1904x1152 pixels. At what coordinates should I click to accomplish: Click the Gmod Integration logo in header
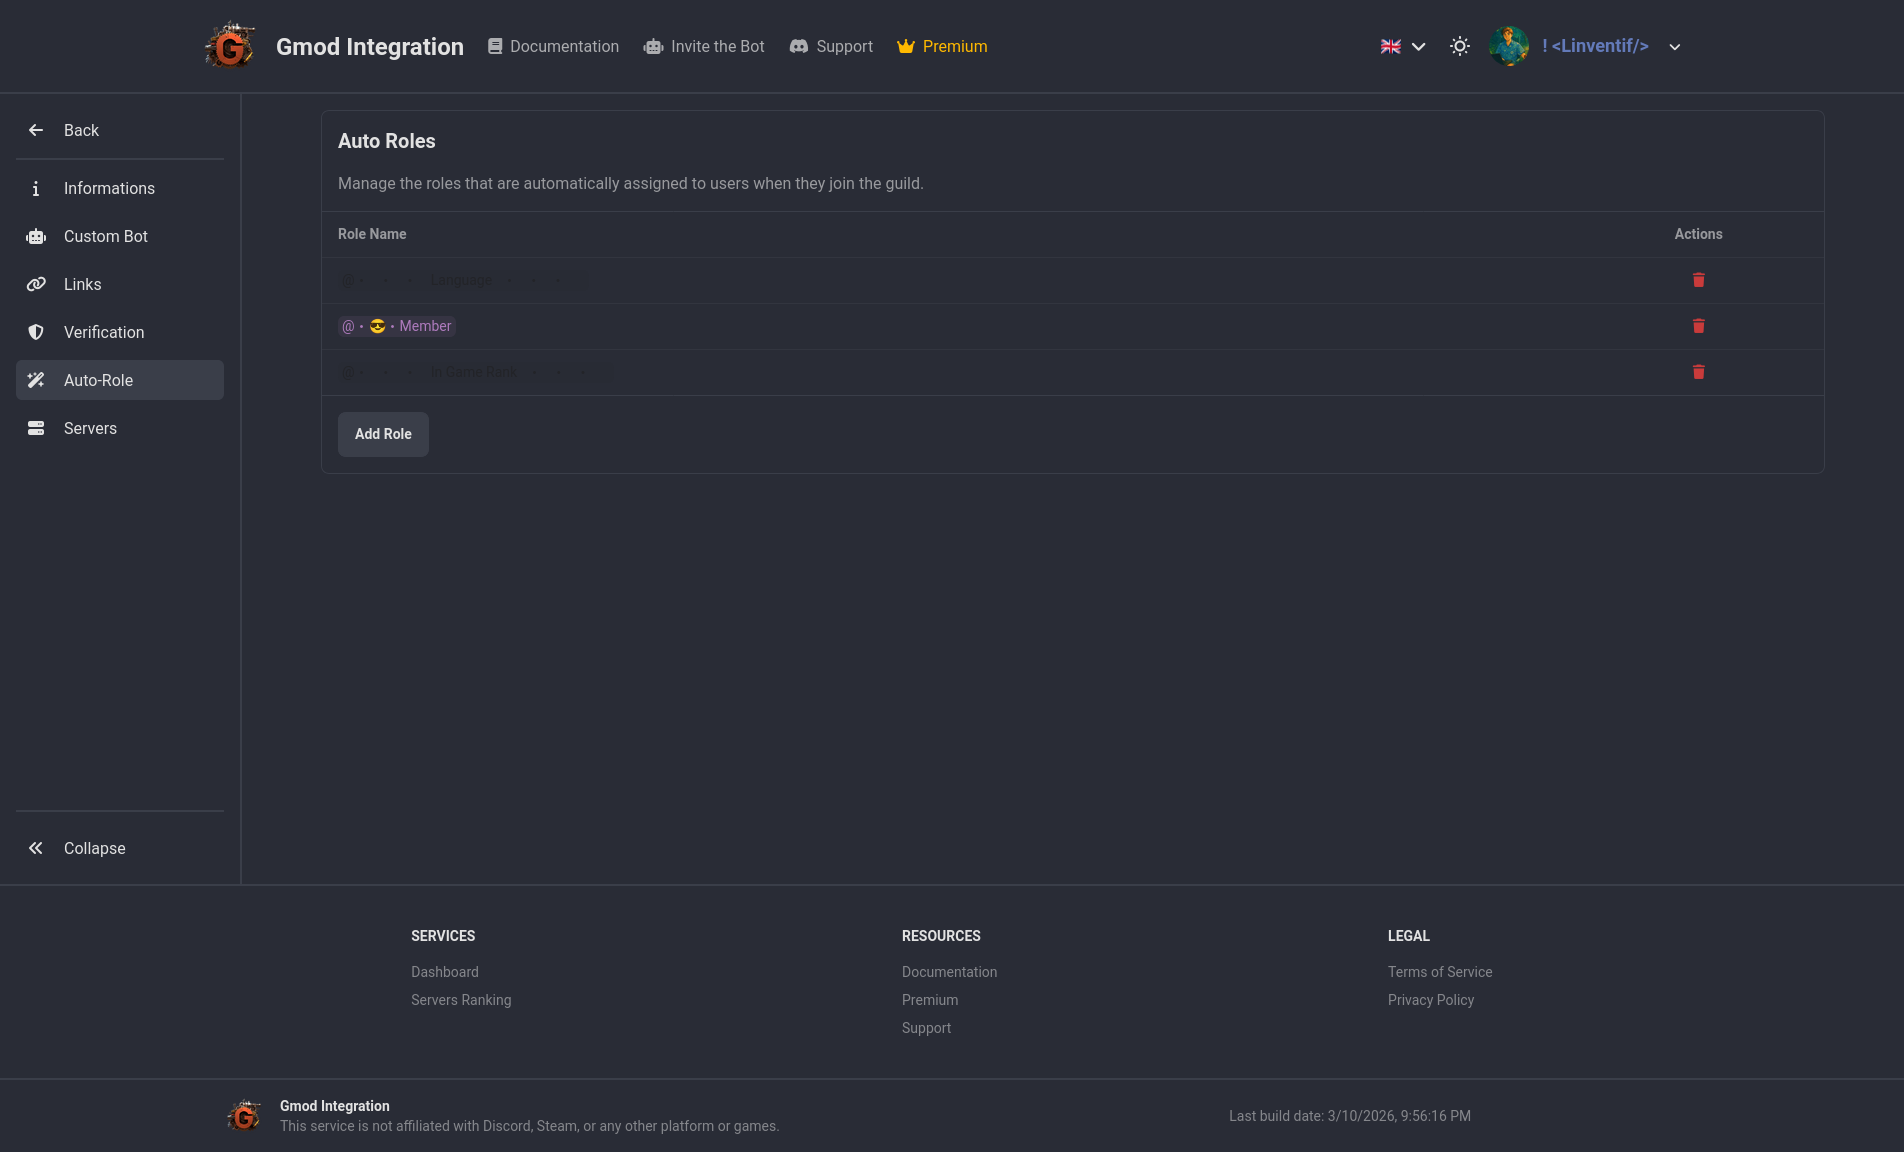[230, 46]
